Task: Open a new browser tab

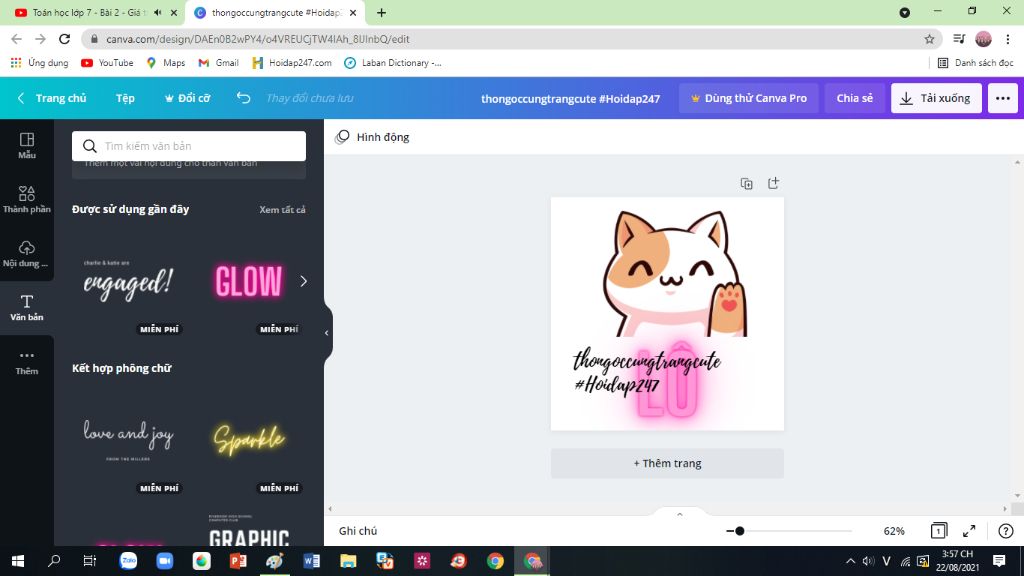Action: pos(381,12)
